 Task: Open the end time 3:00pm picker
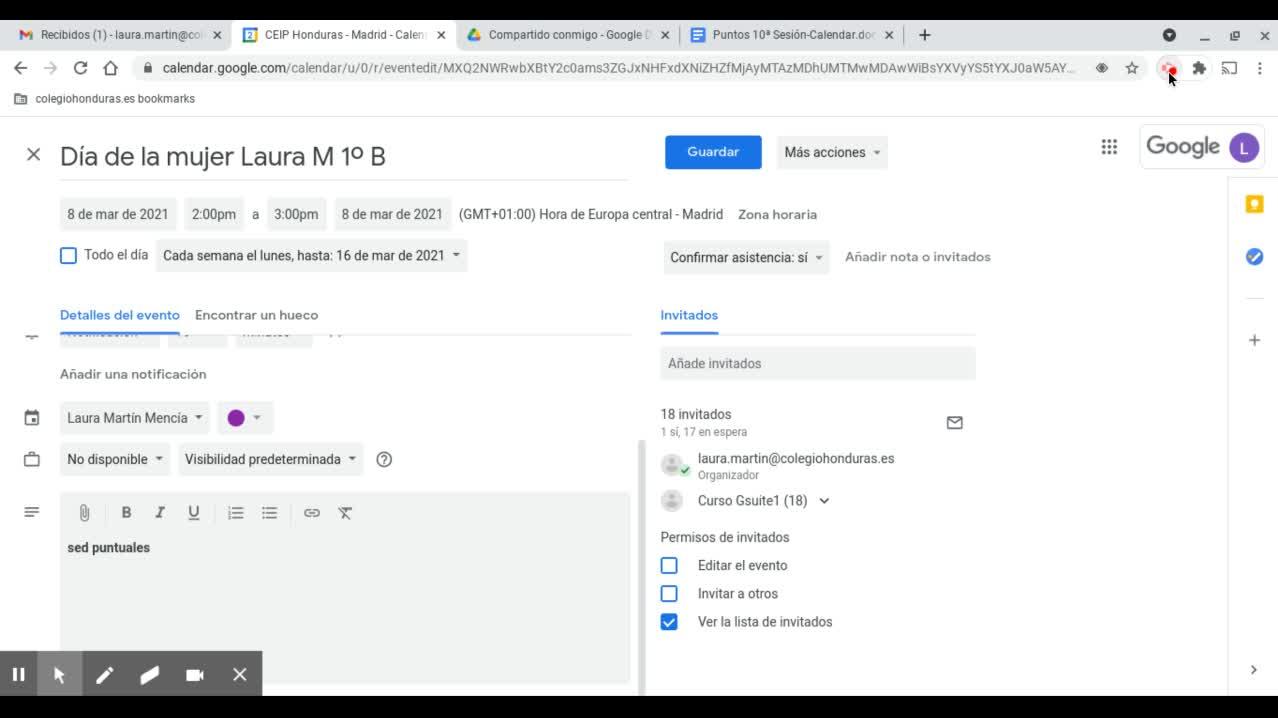296,214
